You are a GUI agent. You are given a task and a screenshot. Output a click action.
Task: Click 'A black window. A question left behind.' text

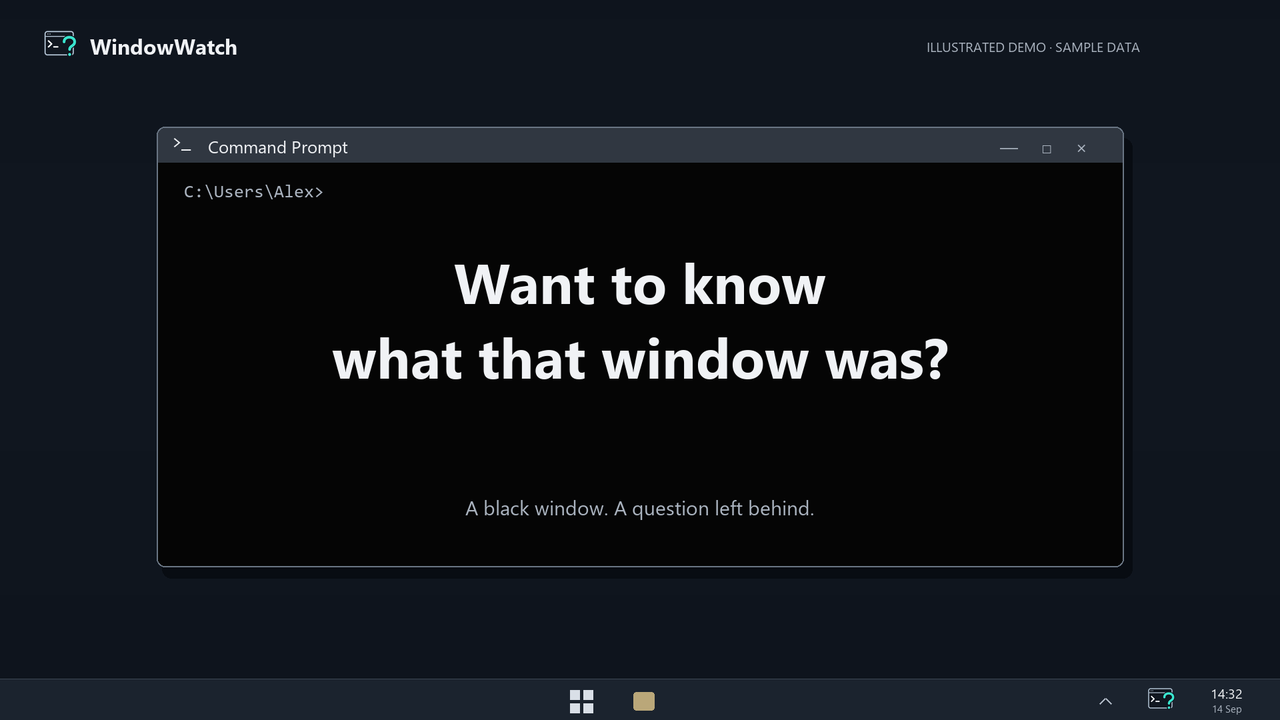640,508
